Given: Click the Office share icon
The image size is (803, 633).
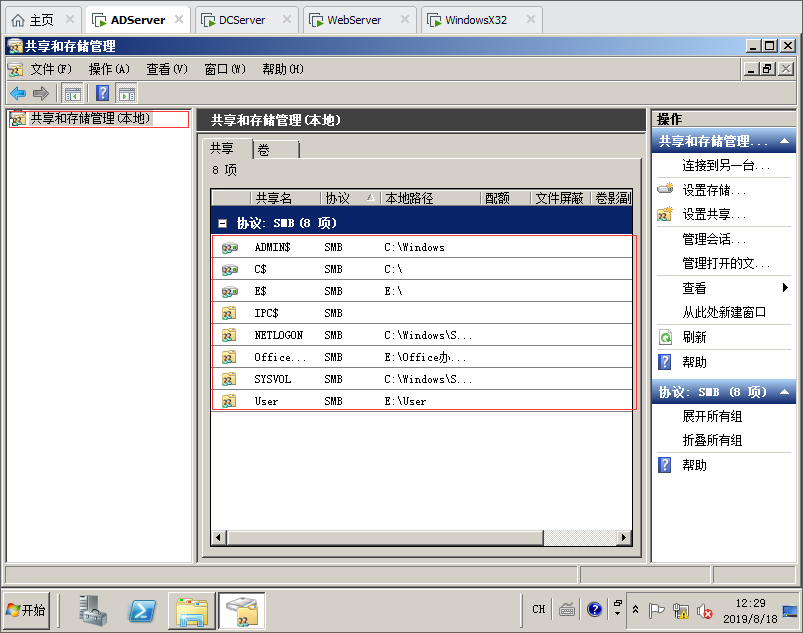Looking at the screenshot, I should tap(229, 357).
